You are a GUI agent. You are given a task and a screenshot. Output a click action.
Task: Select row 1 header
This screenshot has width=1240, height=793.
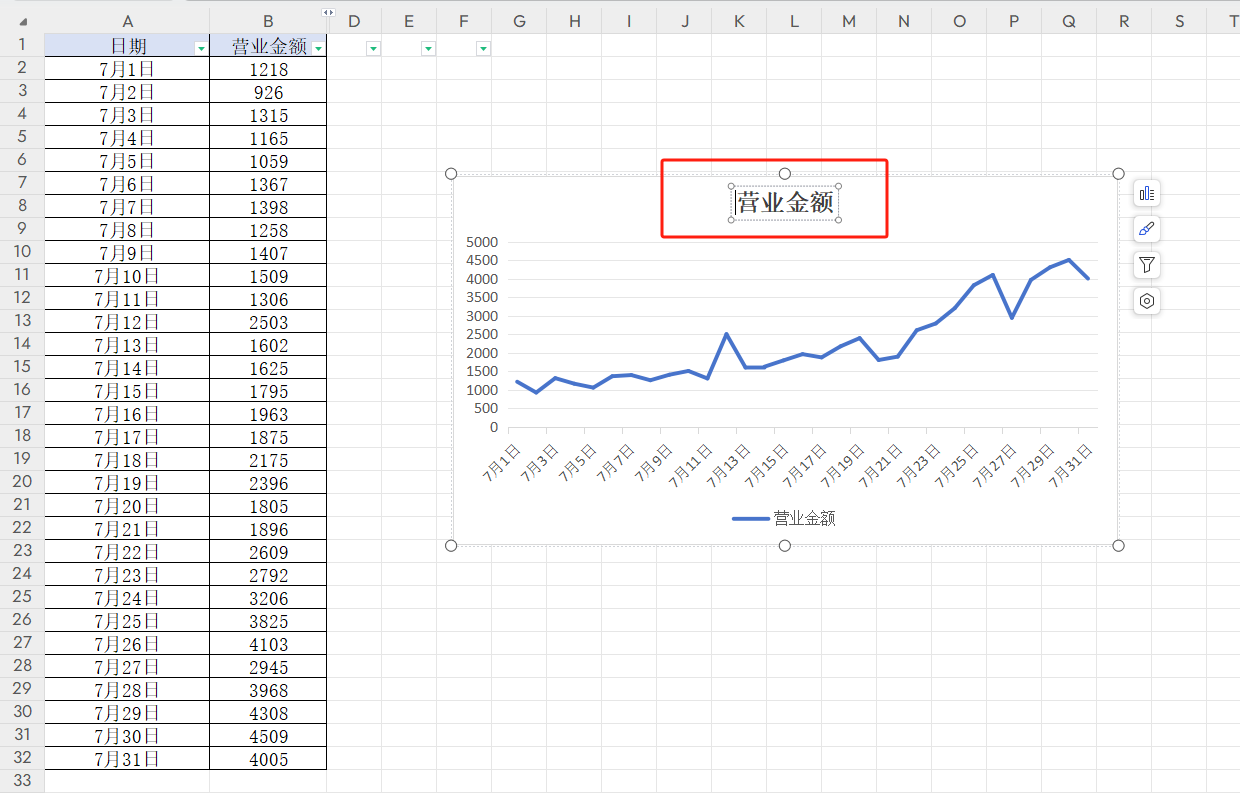22,45
